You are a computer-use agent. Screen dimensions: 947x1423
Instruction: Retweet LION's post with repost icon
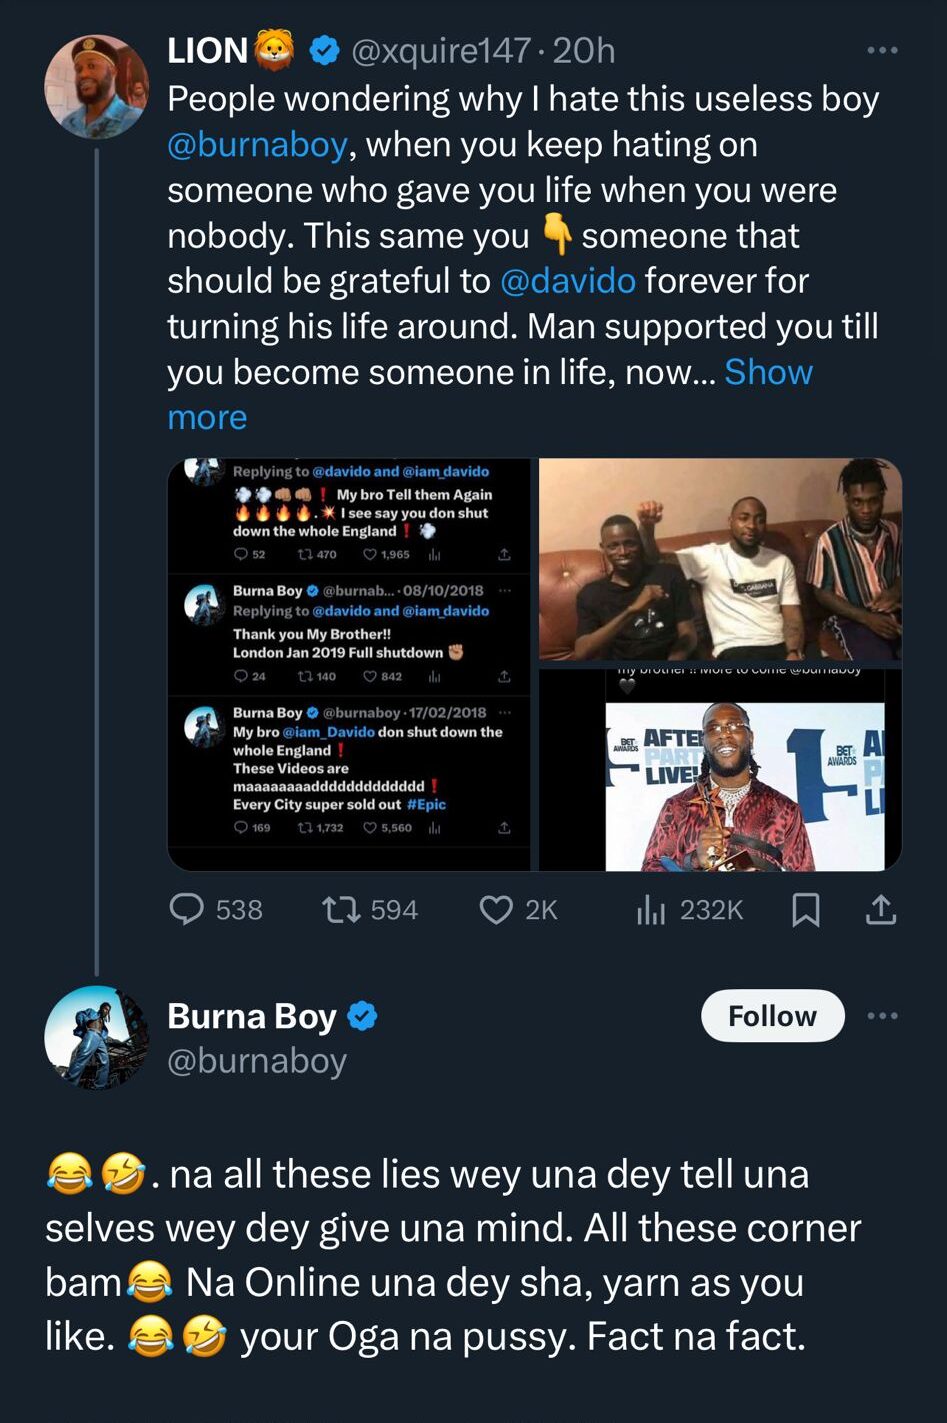(x=342, y=909)
